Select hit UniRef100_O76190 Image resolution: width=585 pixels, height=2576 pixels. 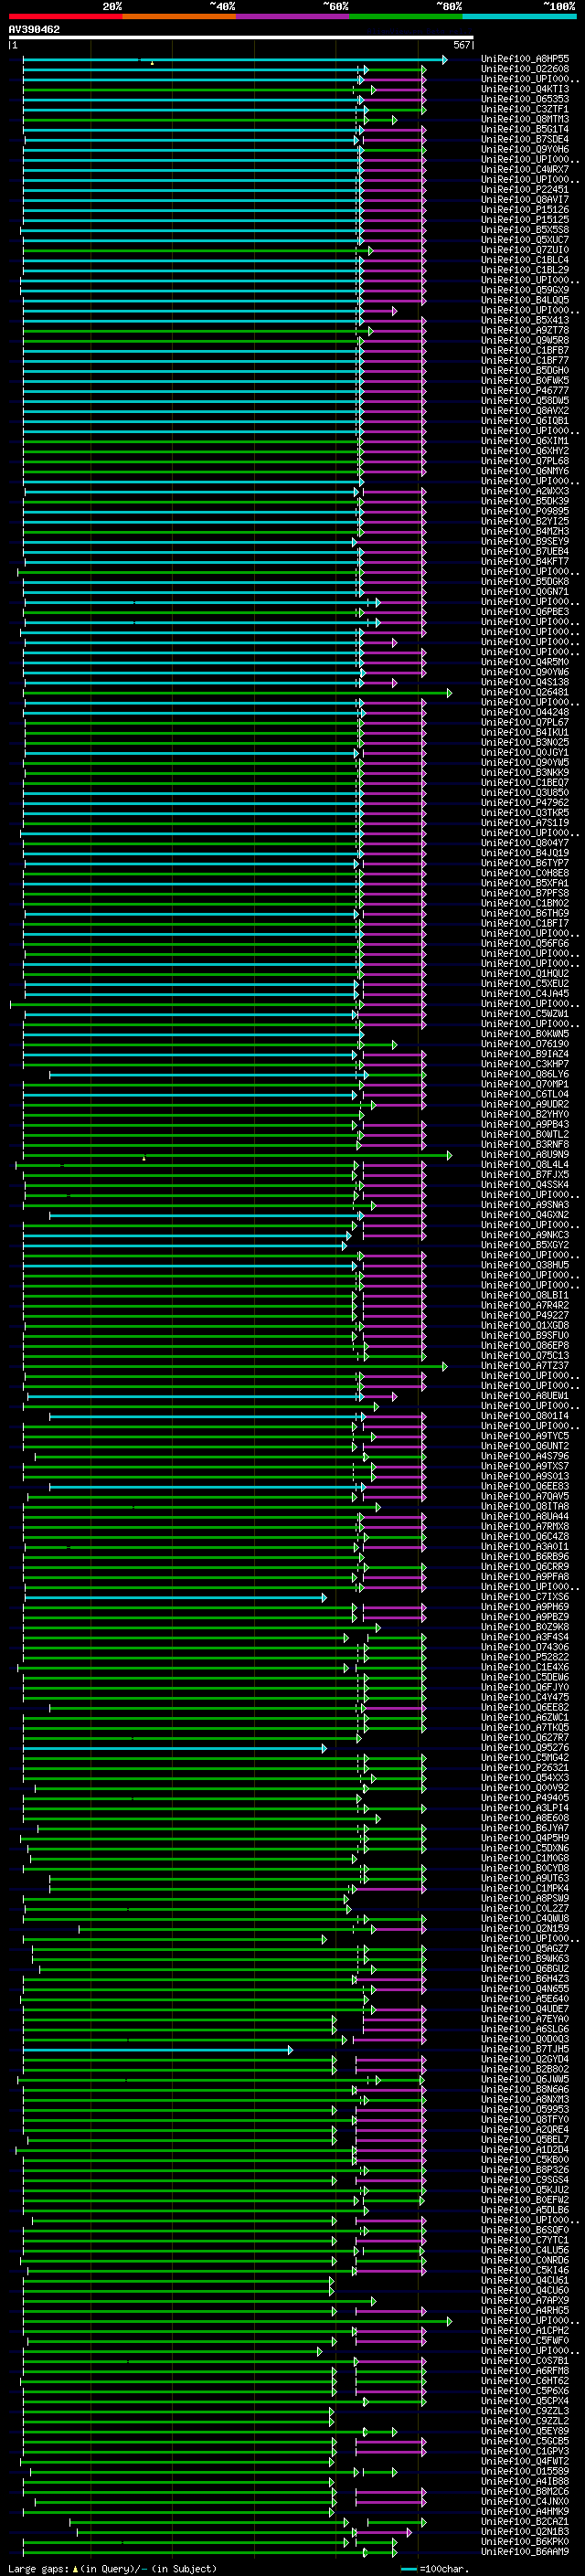point(525,1043)
